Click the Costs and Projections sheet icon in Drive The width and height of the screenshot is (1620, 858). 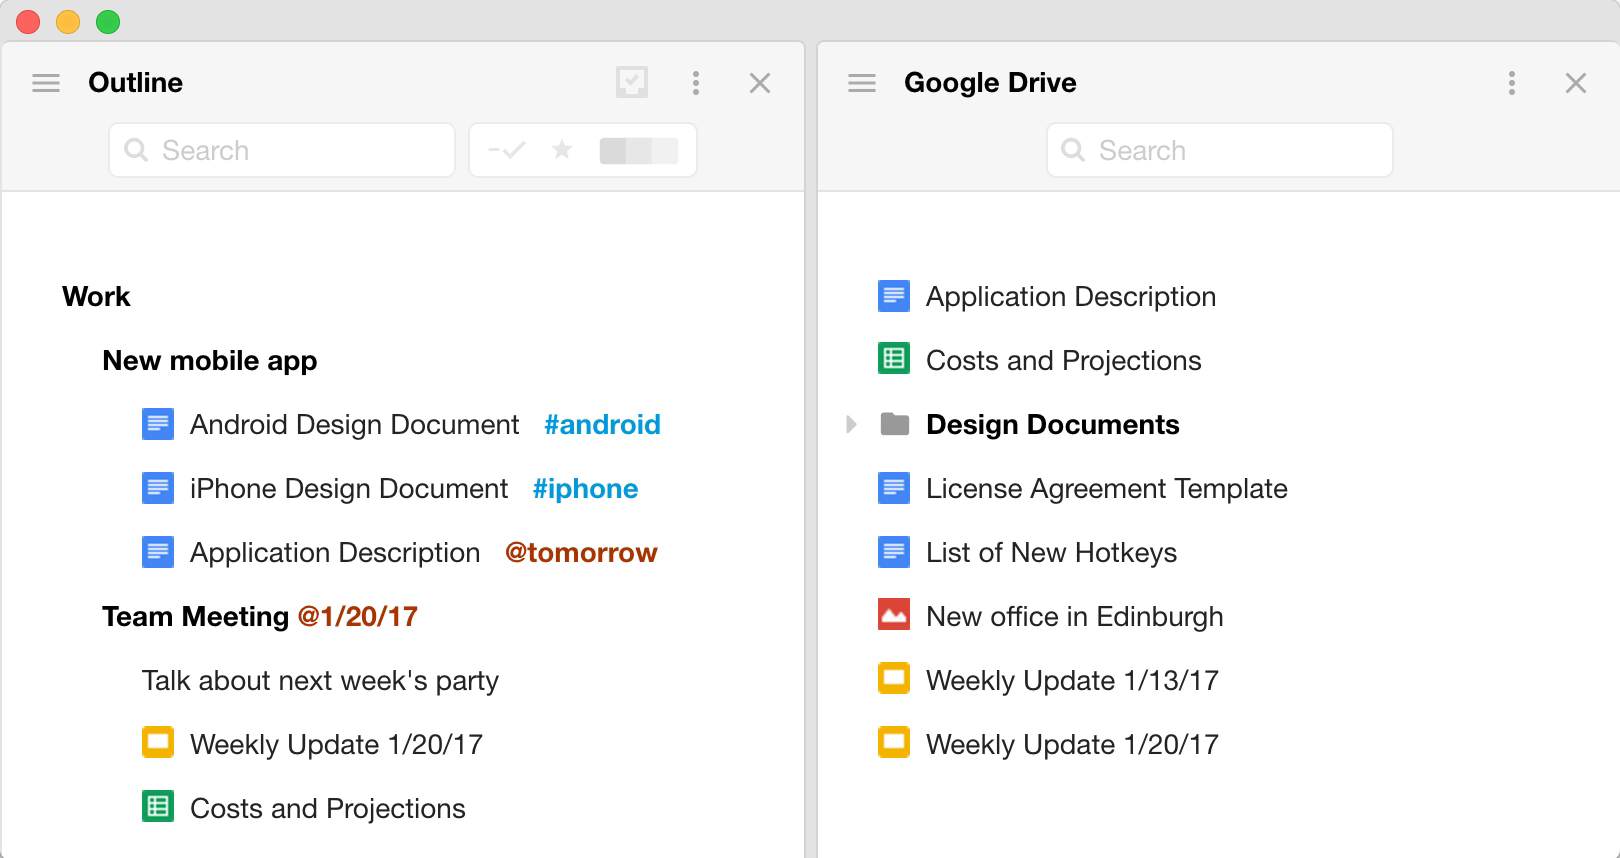(x=894, y=358)
